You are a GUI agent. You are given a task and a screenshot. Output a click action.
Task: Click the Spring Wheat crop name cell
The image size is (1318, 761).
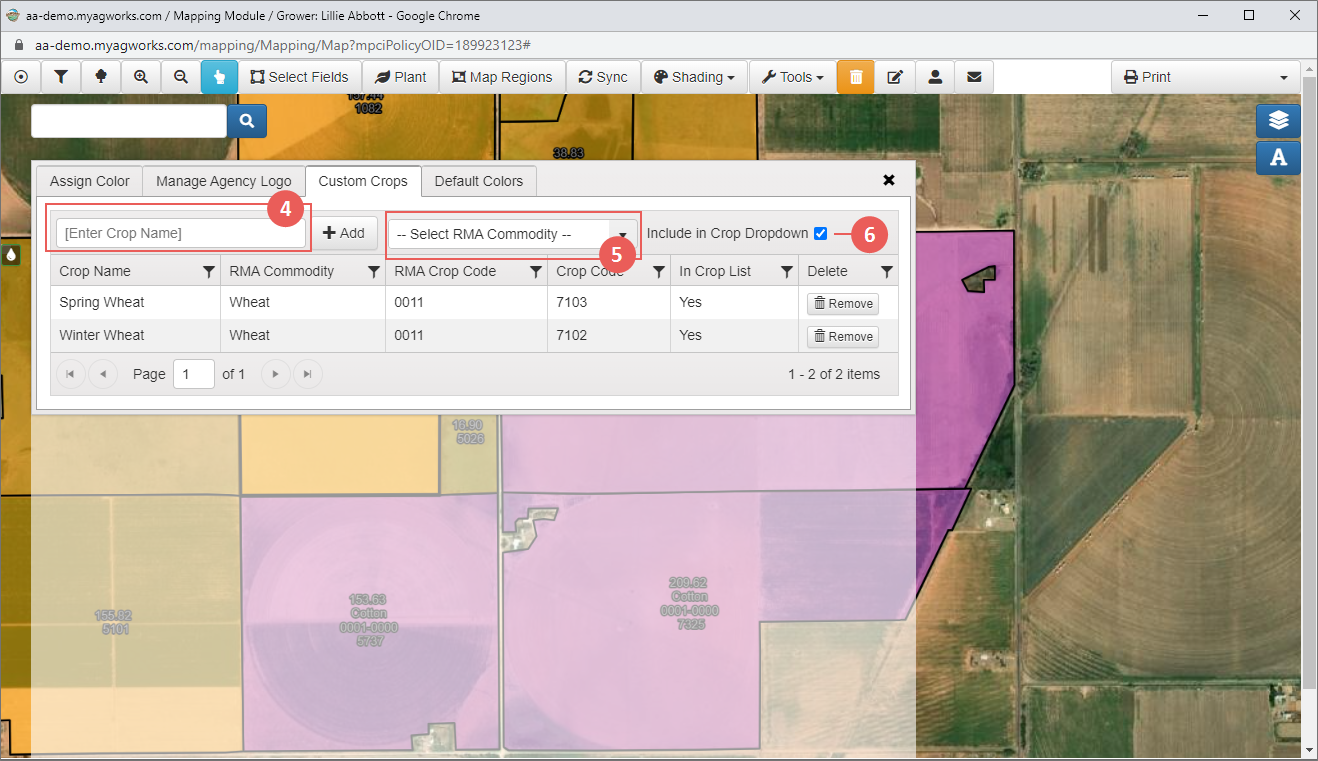[135, 303]
